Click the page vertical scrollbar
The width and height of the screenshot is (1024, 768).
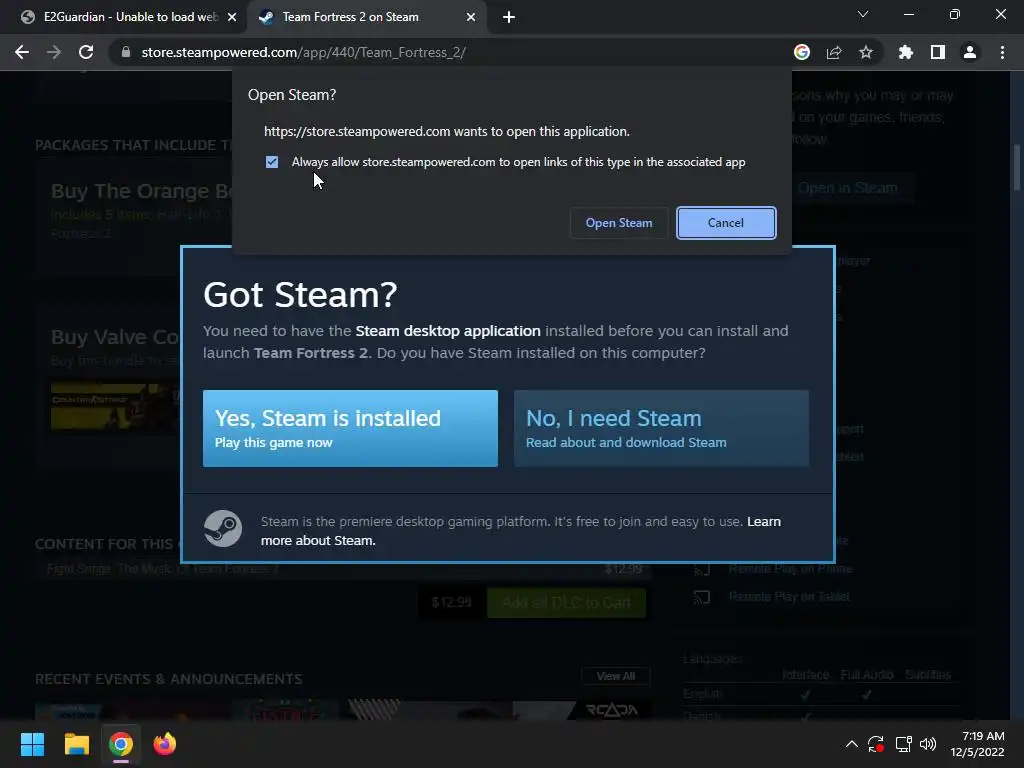[1017, 167]
